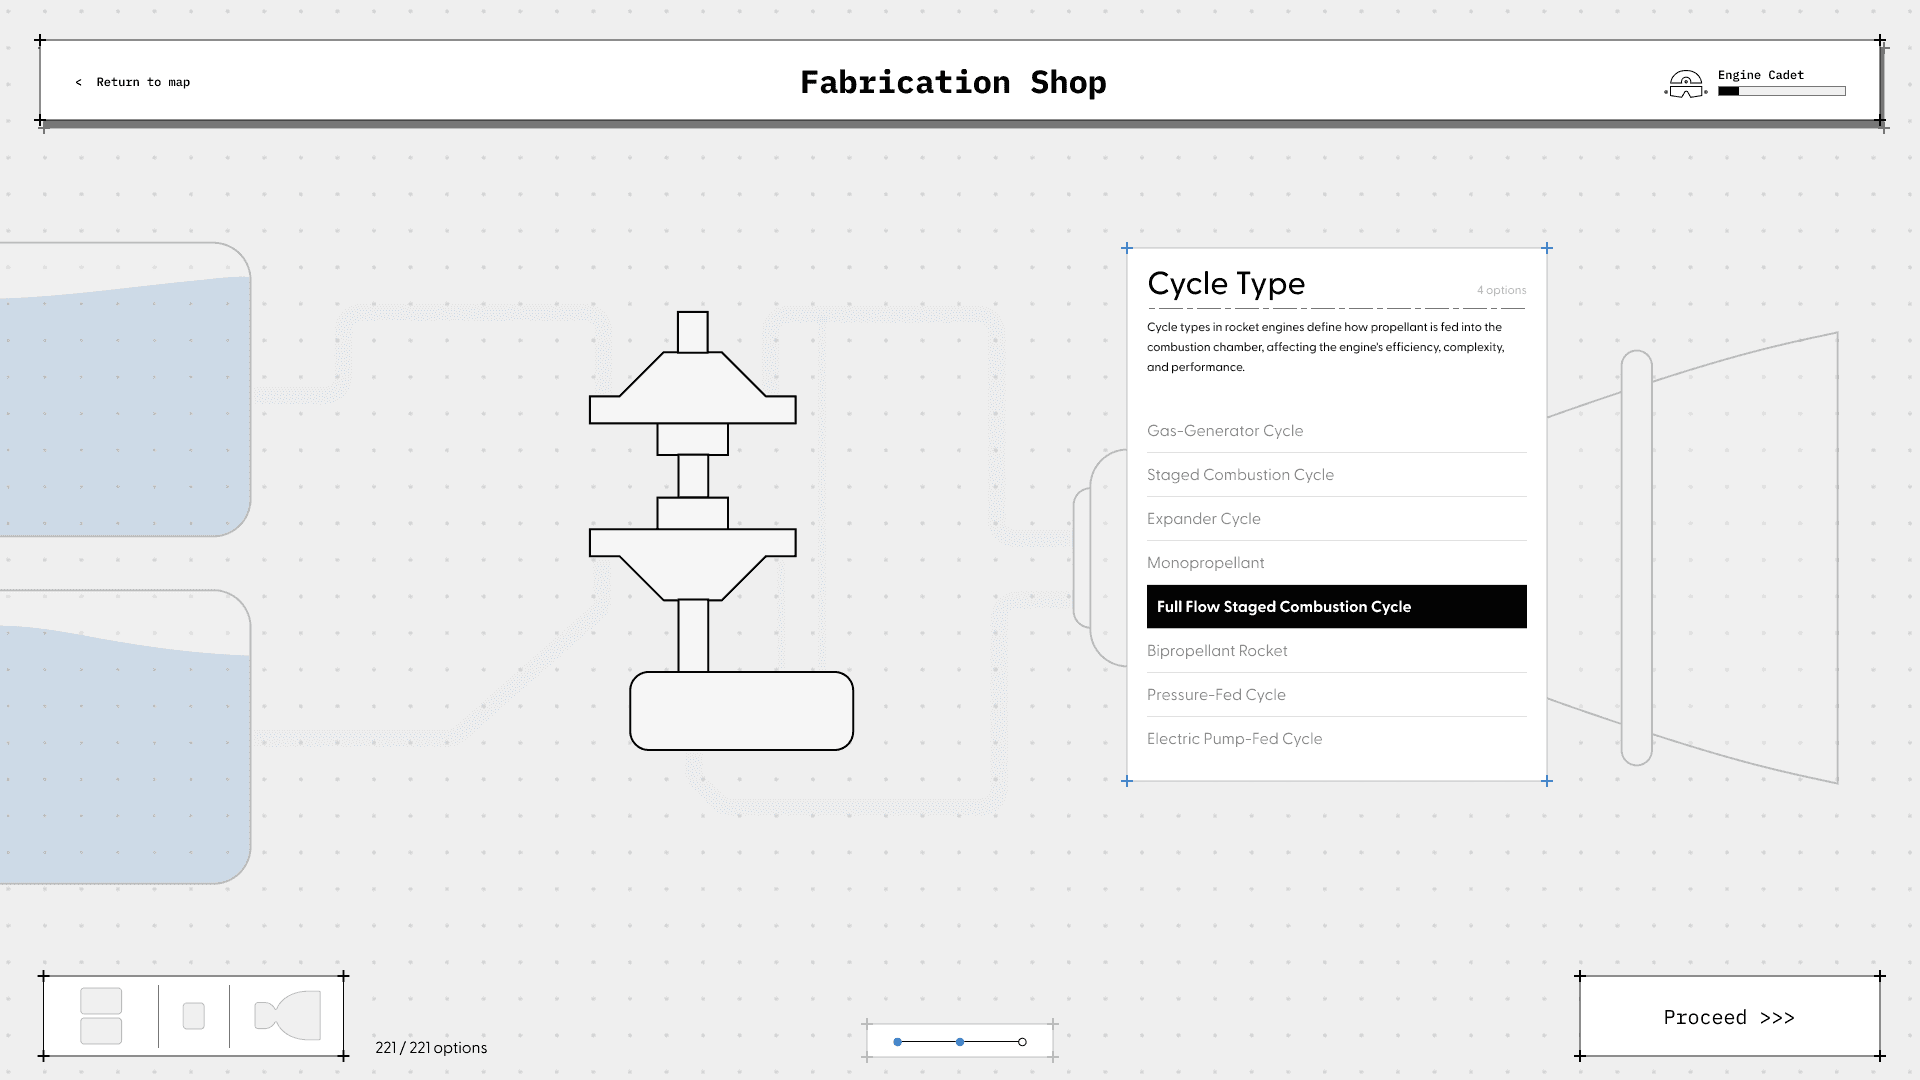The image size is (1920, 1080).
Task: Select the combustion chamber icon in the bottom toolbar
Action: click(194, 1016)
